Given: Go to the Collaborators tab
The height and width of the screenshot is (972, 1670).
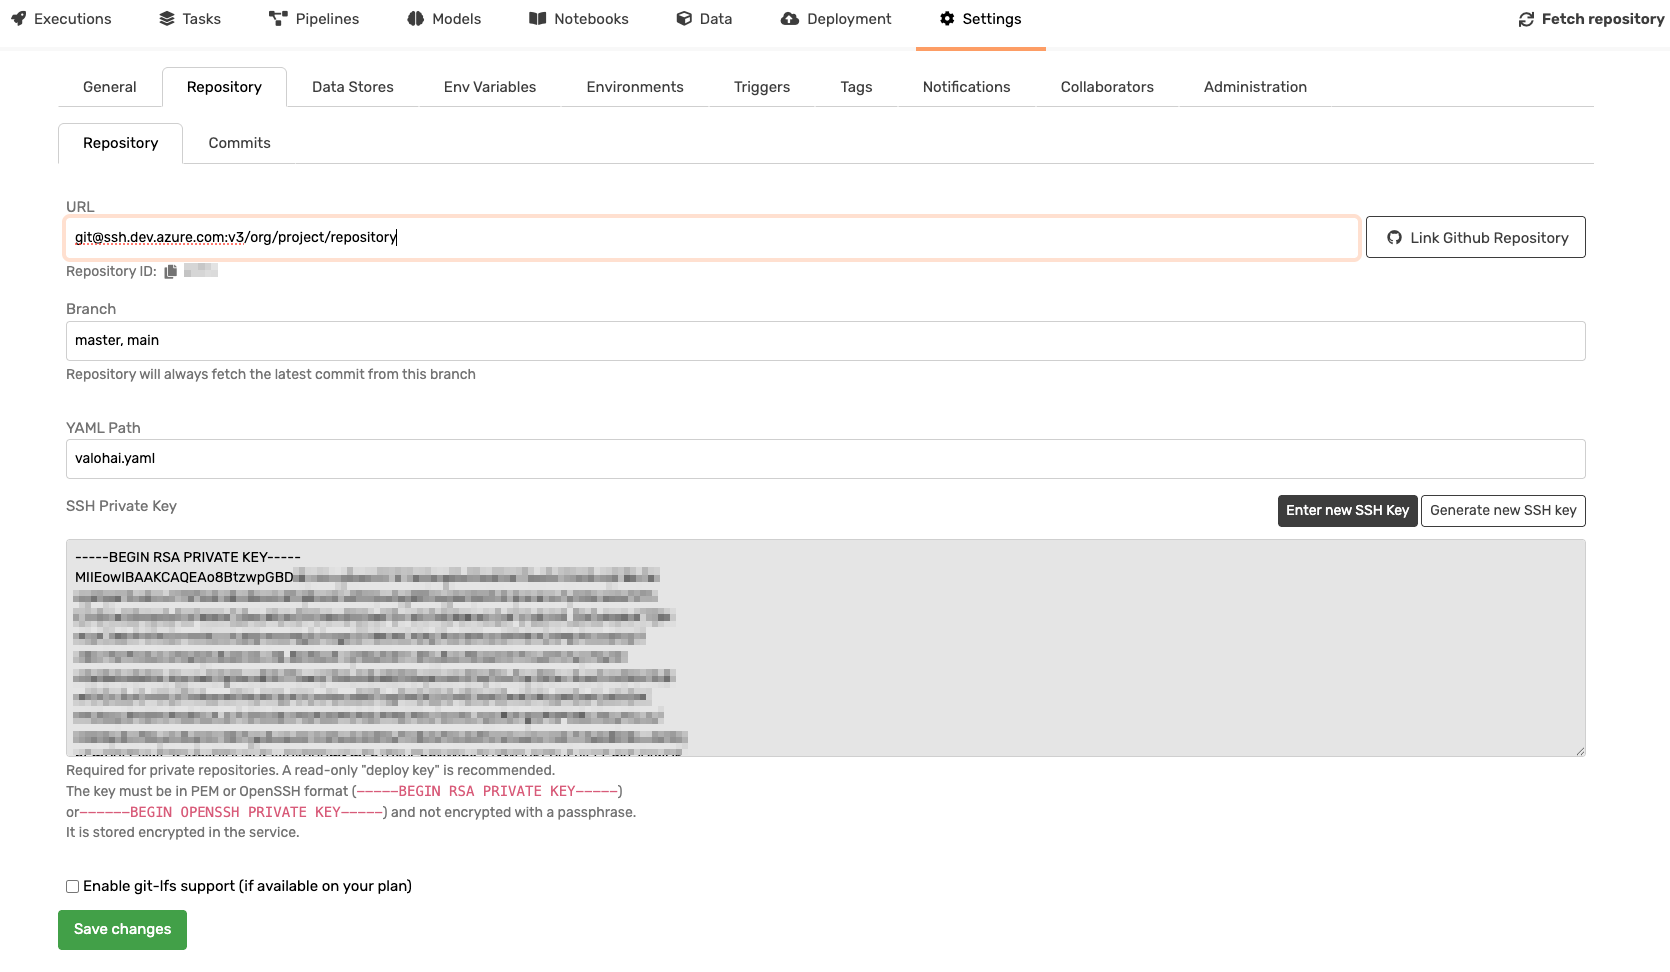Looking at the screenshot, I should pos(1106,87).
